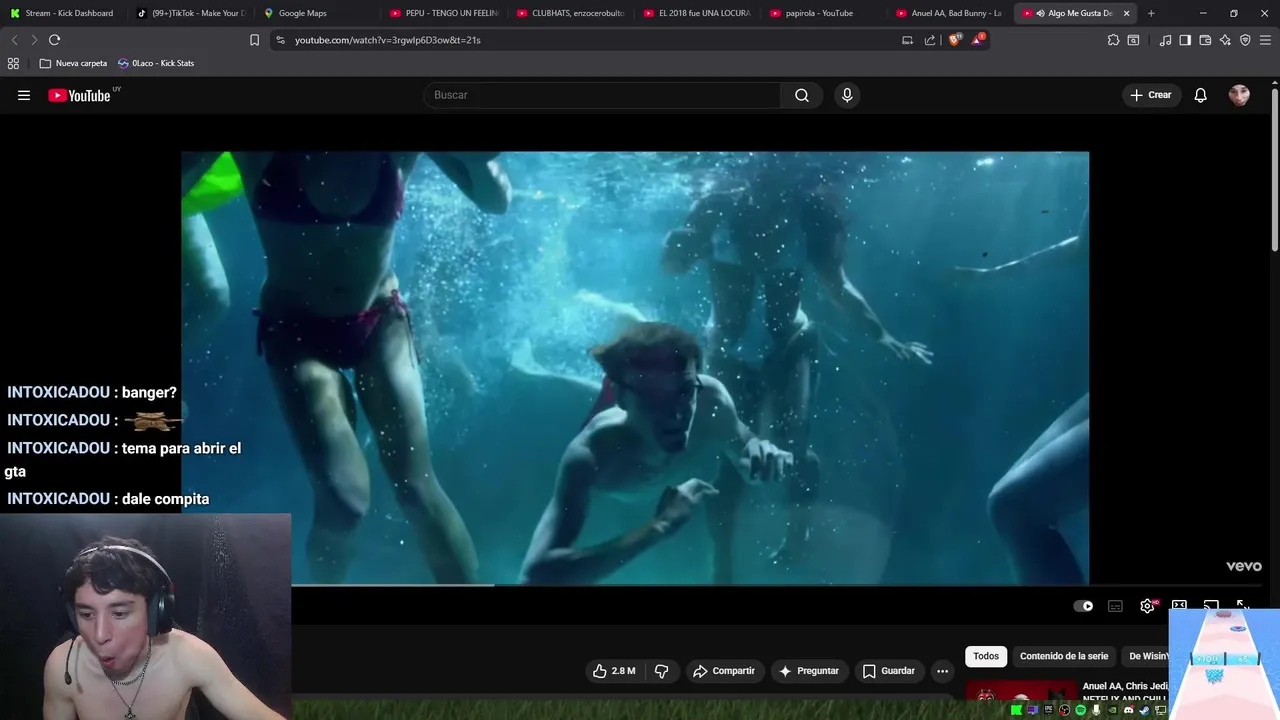The width and height of the screenshot is (1280, 720).
Task: Click the Guardar button
Action: tap(888, 671)
